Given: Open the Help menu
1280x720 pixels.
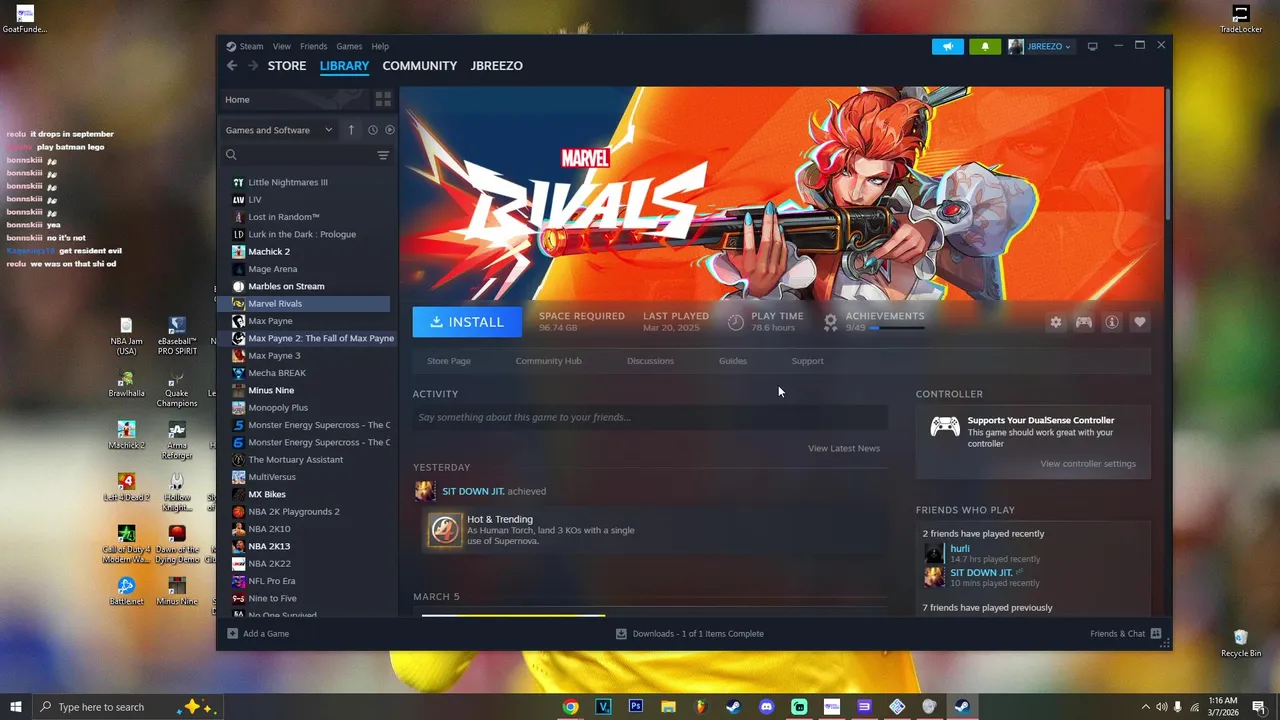Looking at the screenshot, I should 380,46.
